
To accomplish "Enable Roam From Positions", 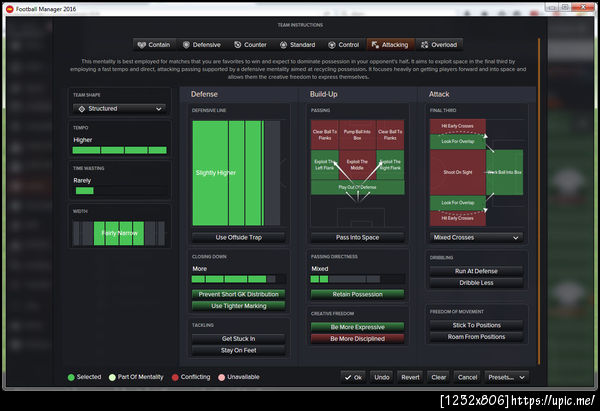I will (476, 337).
